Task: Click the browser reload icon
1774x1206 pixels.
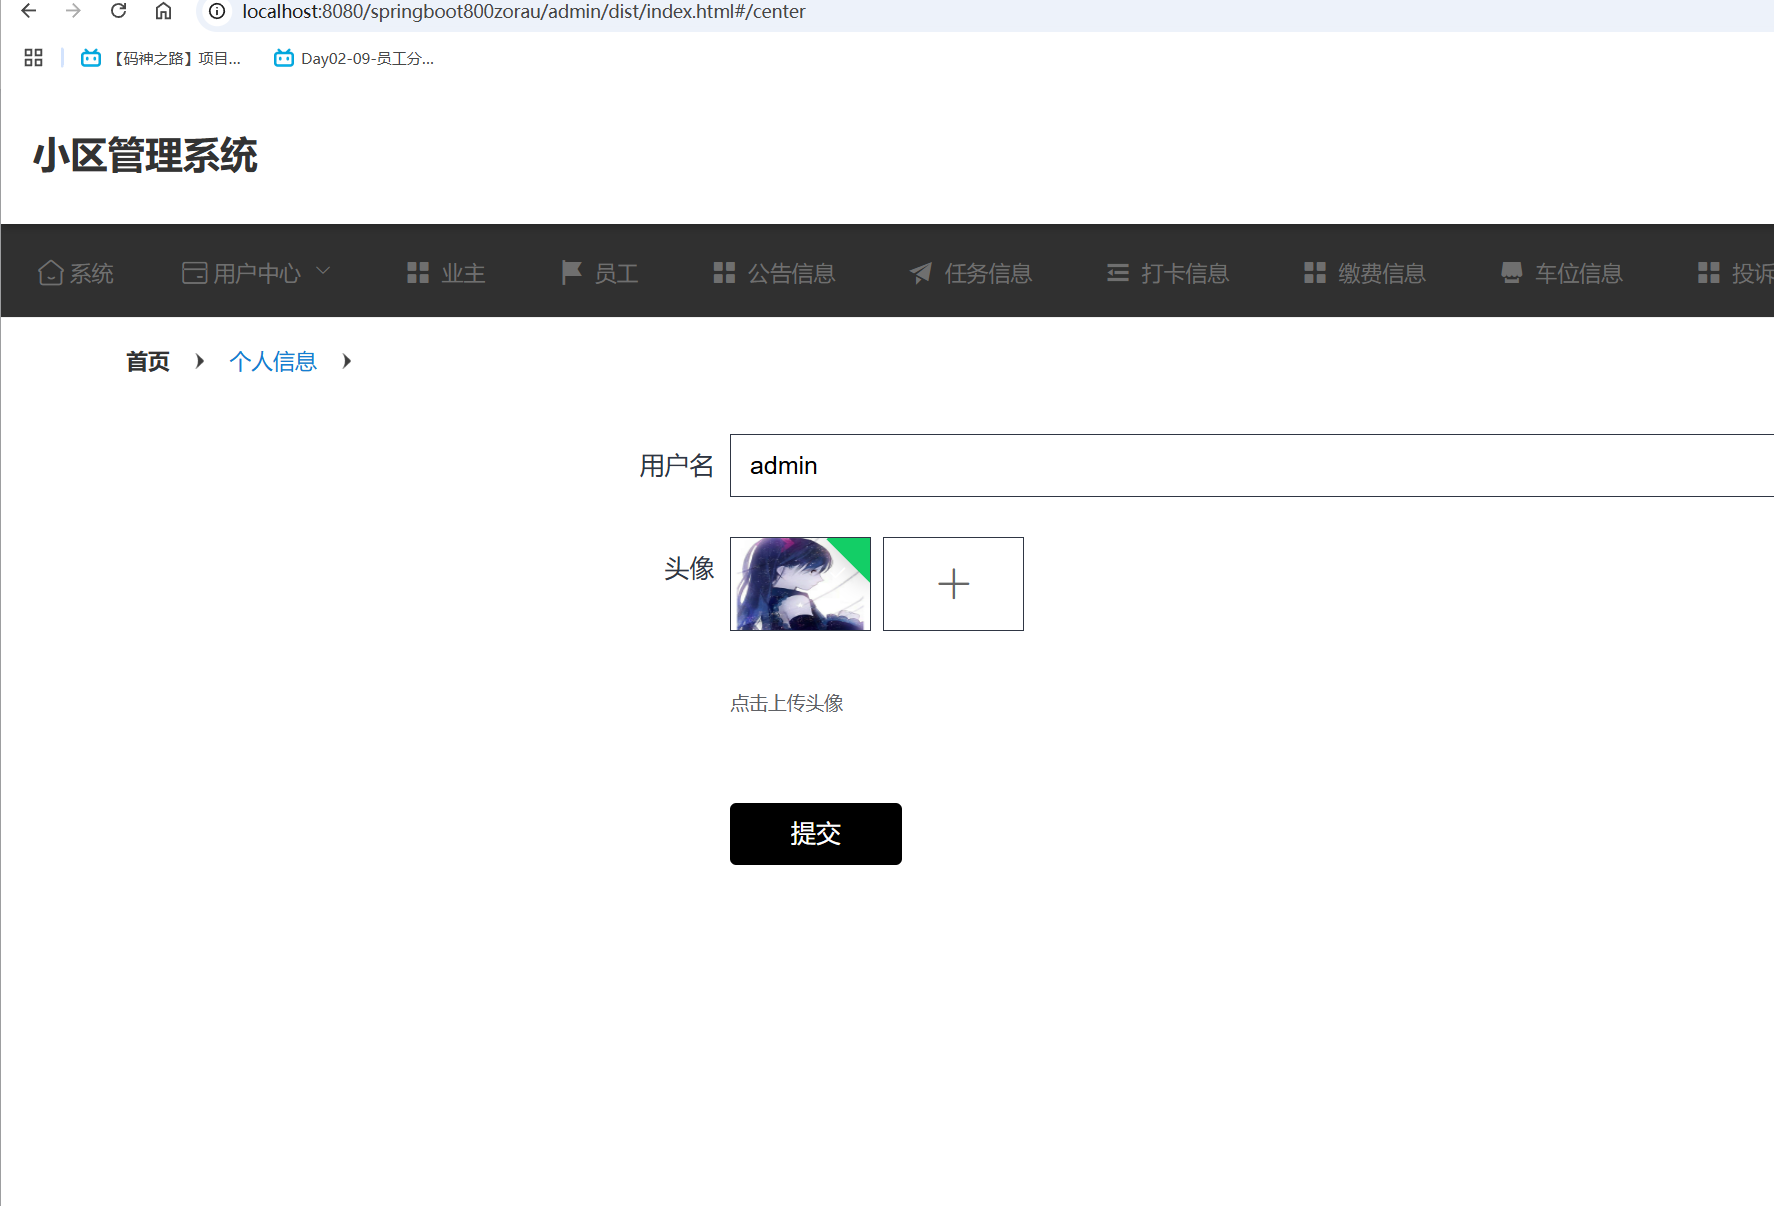Action: click(x=118, y=11)
